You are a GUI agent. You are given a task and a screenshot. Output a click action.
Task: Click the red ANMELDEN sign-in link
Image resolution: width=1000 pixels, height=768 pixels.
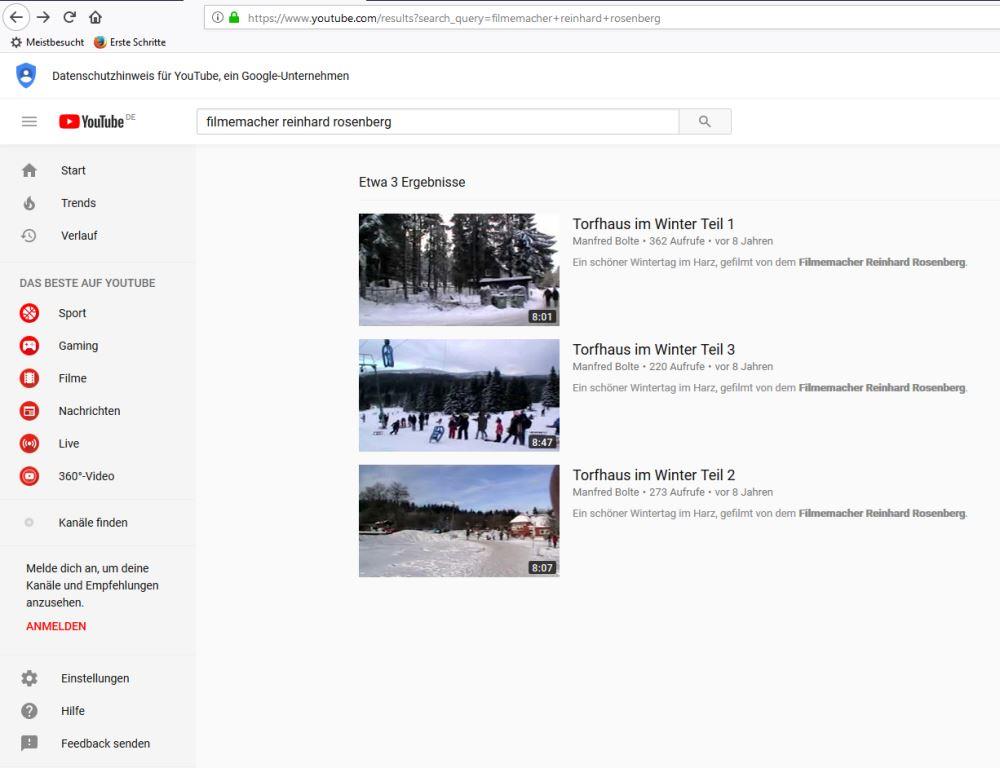pos(56,626)
